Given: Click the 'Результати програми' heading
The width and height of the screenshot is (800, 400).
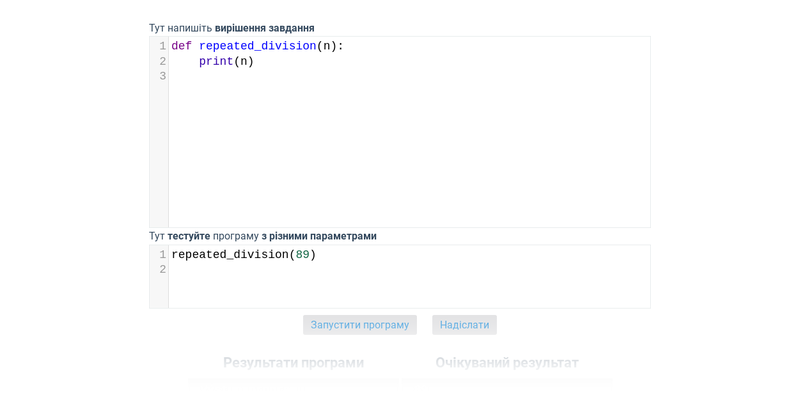Looking at the screenshot, I should 293,363.
